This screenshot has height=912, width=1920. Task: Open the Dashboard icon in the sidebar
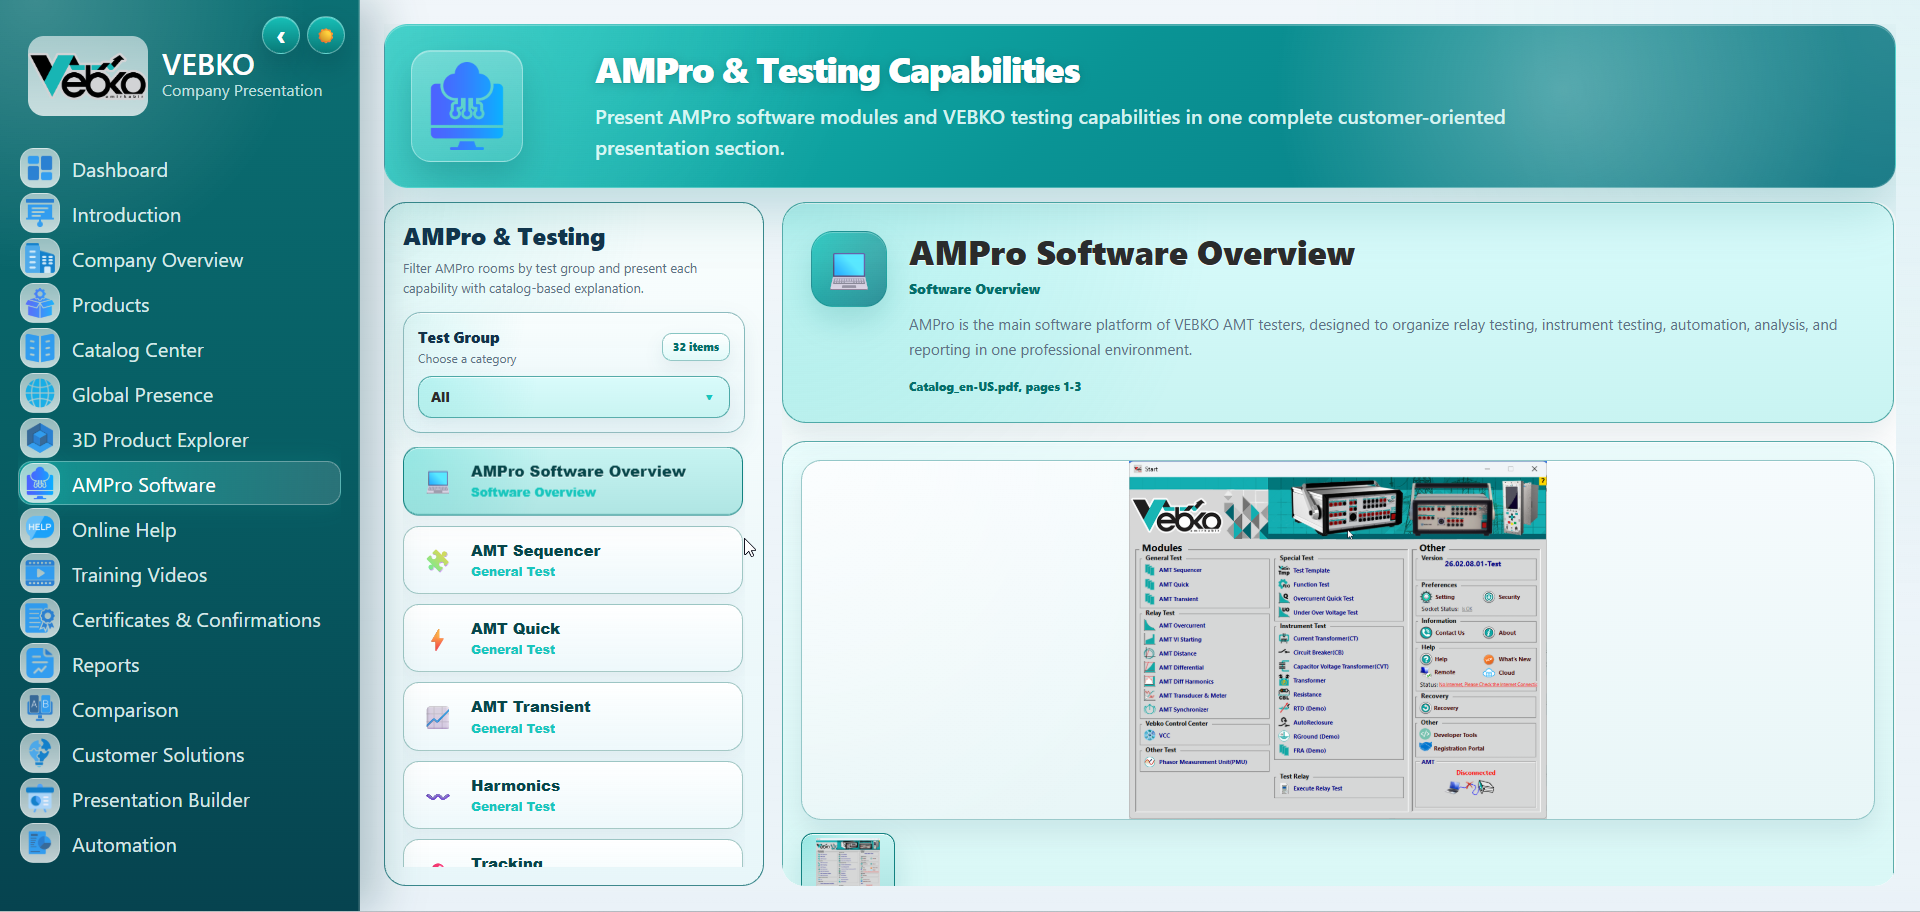pyautogui.click(x=40, y=169)
